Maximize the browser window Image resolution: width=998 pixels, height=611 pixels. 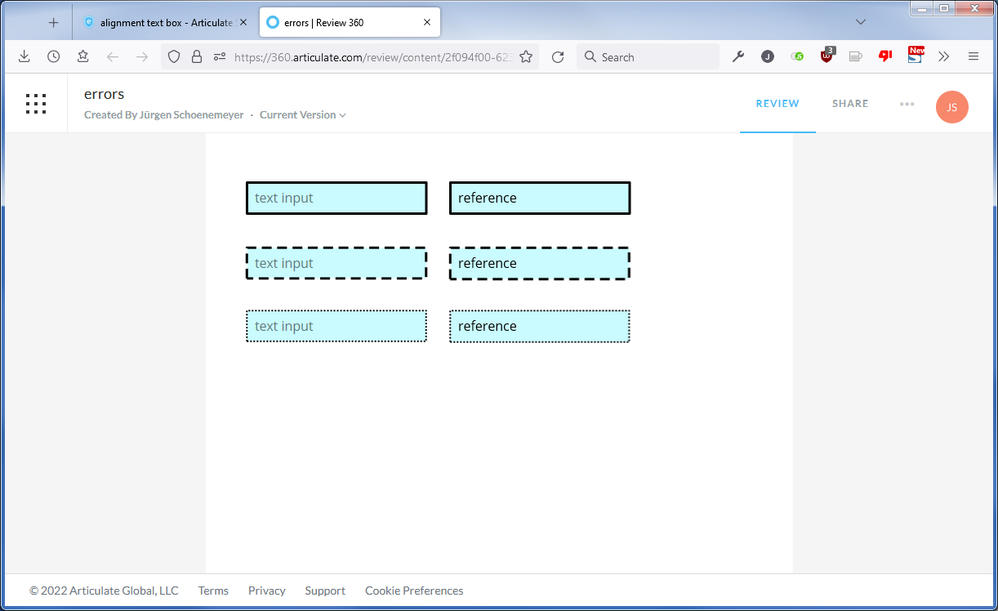(944, 9)
